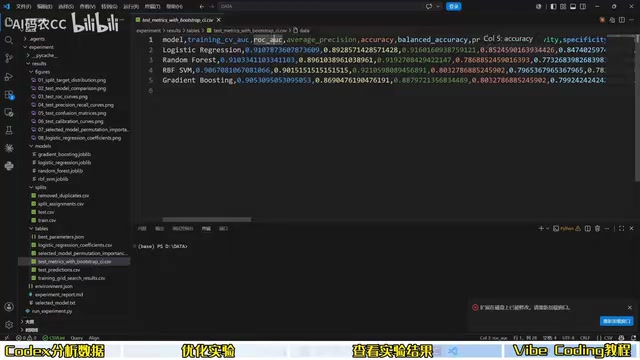Open best_parameters.json file
This screenshot has height=360, width=640.
(x=61, y=237)
